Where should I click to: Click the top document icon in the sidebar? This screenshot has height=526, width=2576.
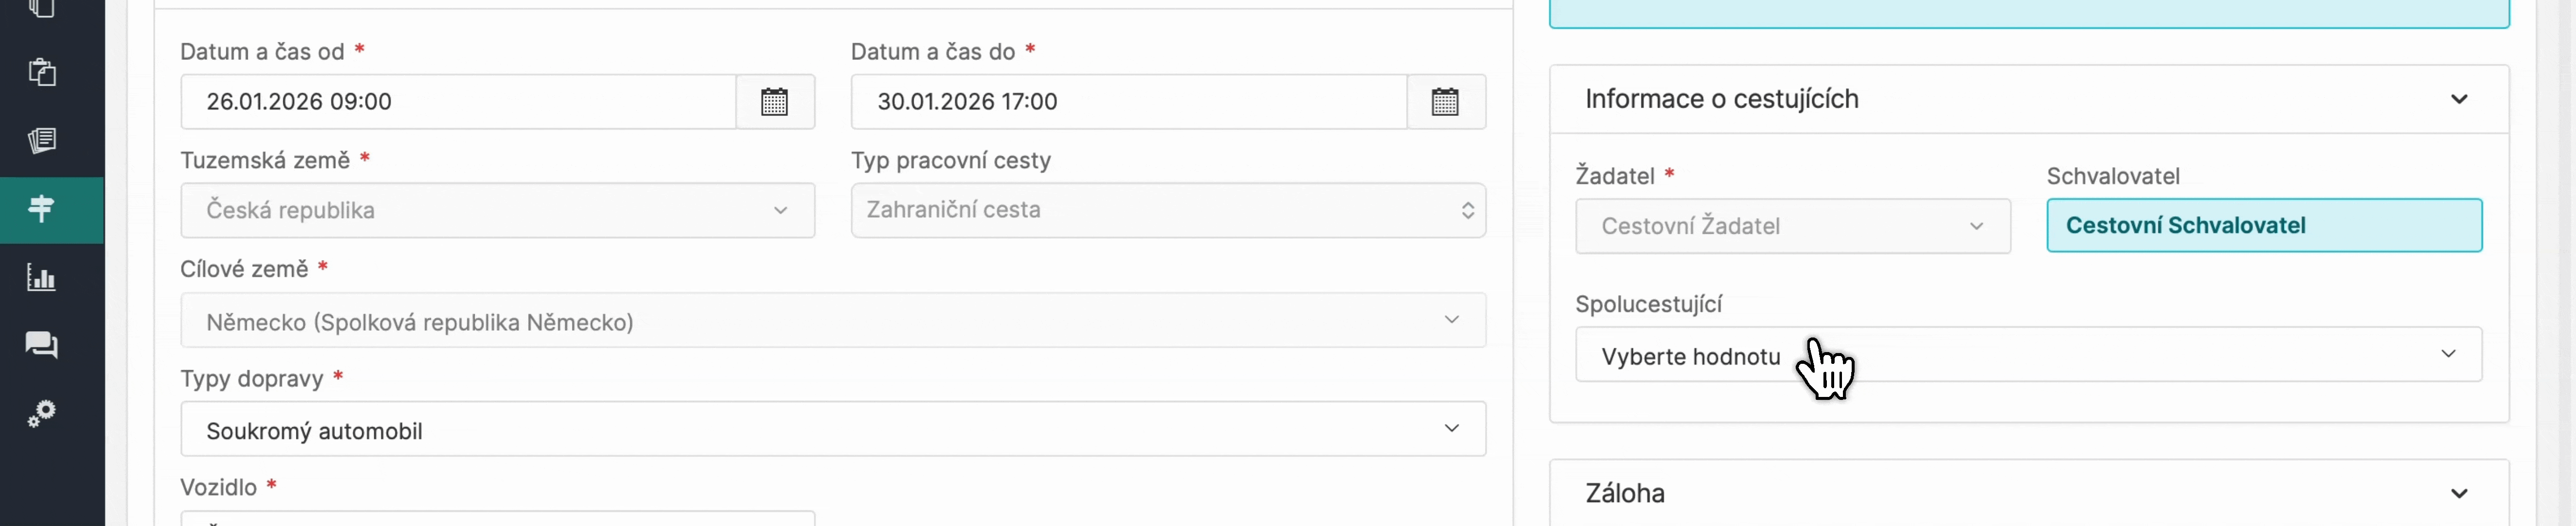tap(42, 8)
